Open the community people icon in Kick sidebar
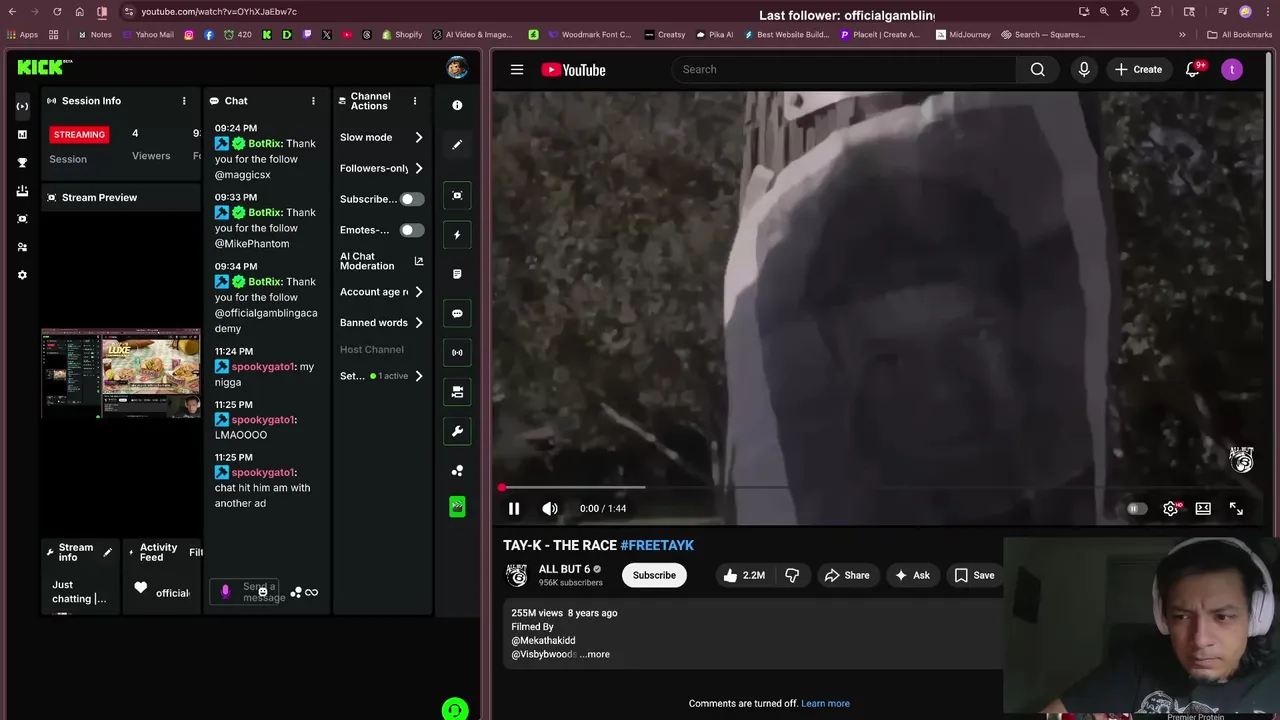 [22, 247]
